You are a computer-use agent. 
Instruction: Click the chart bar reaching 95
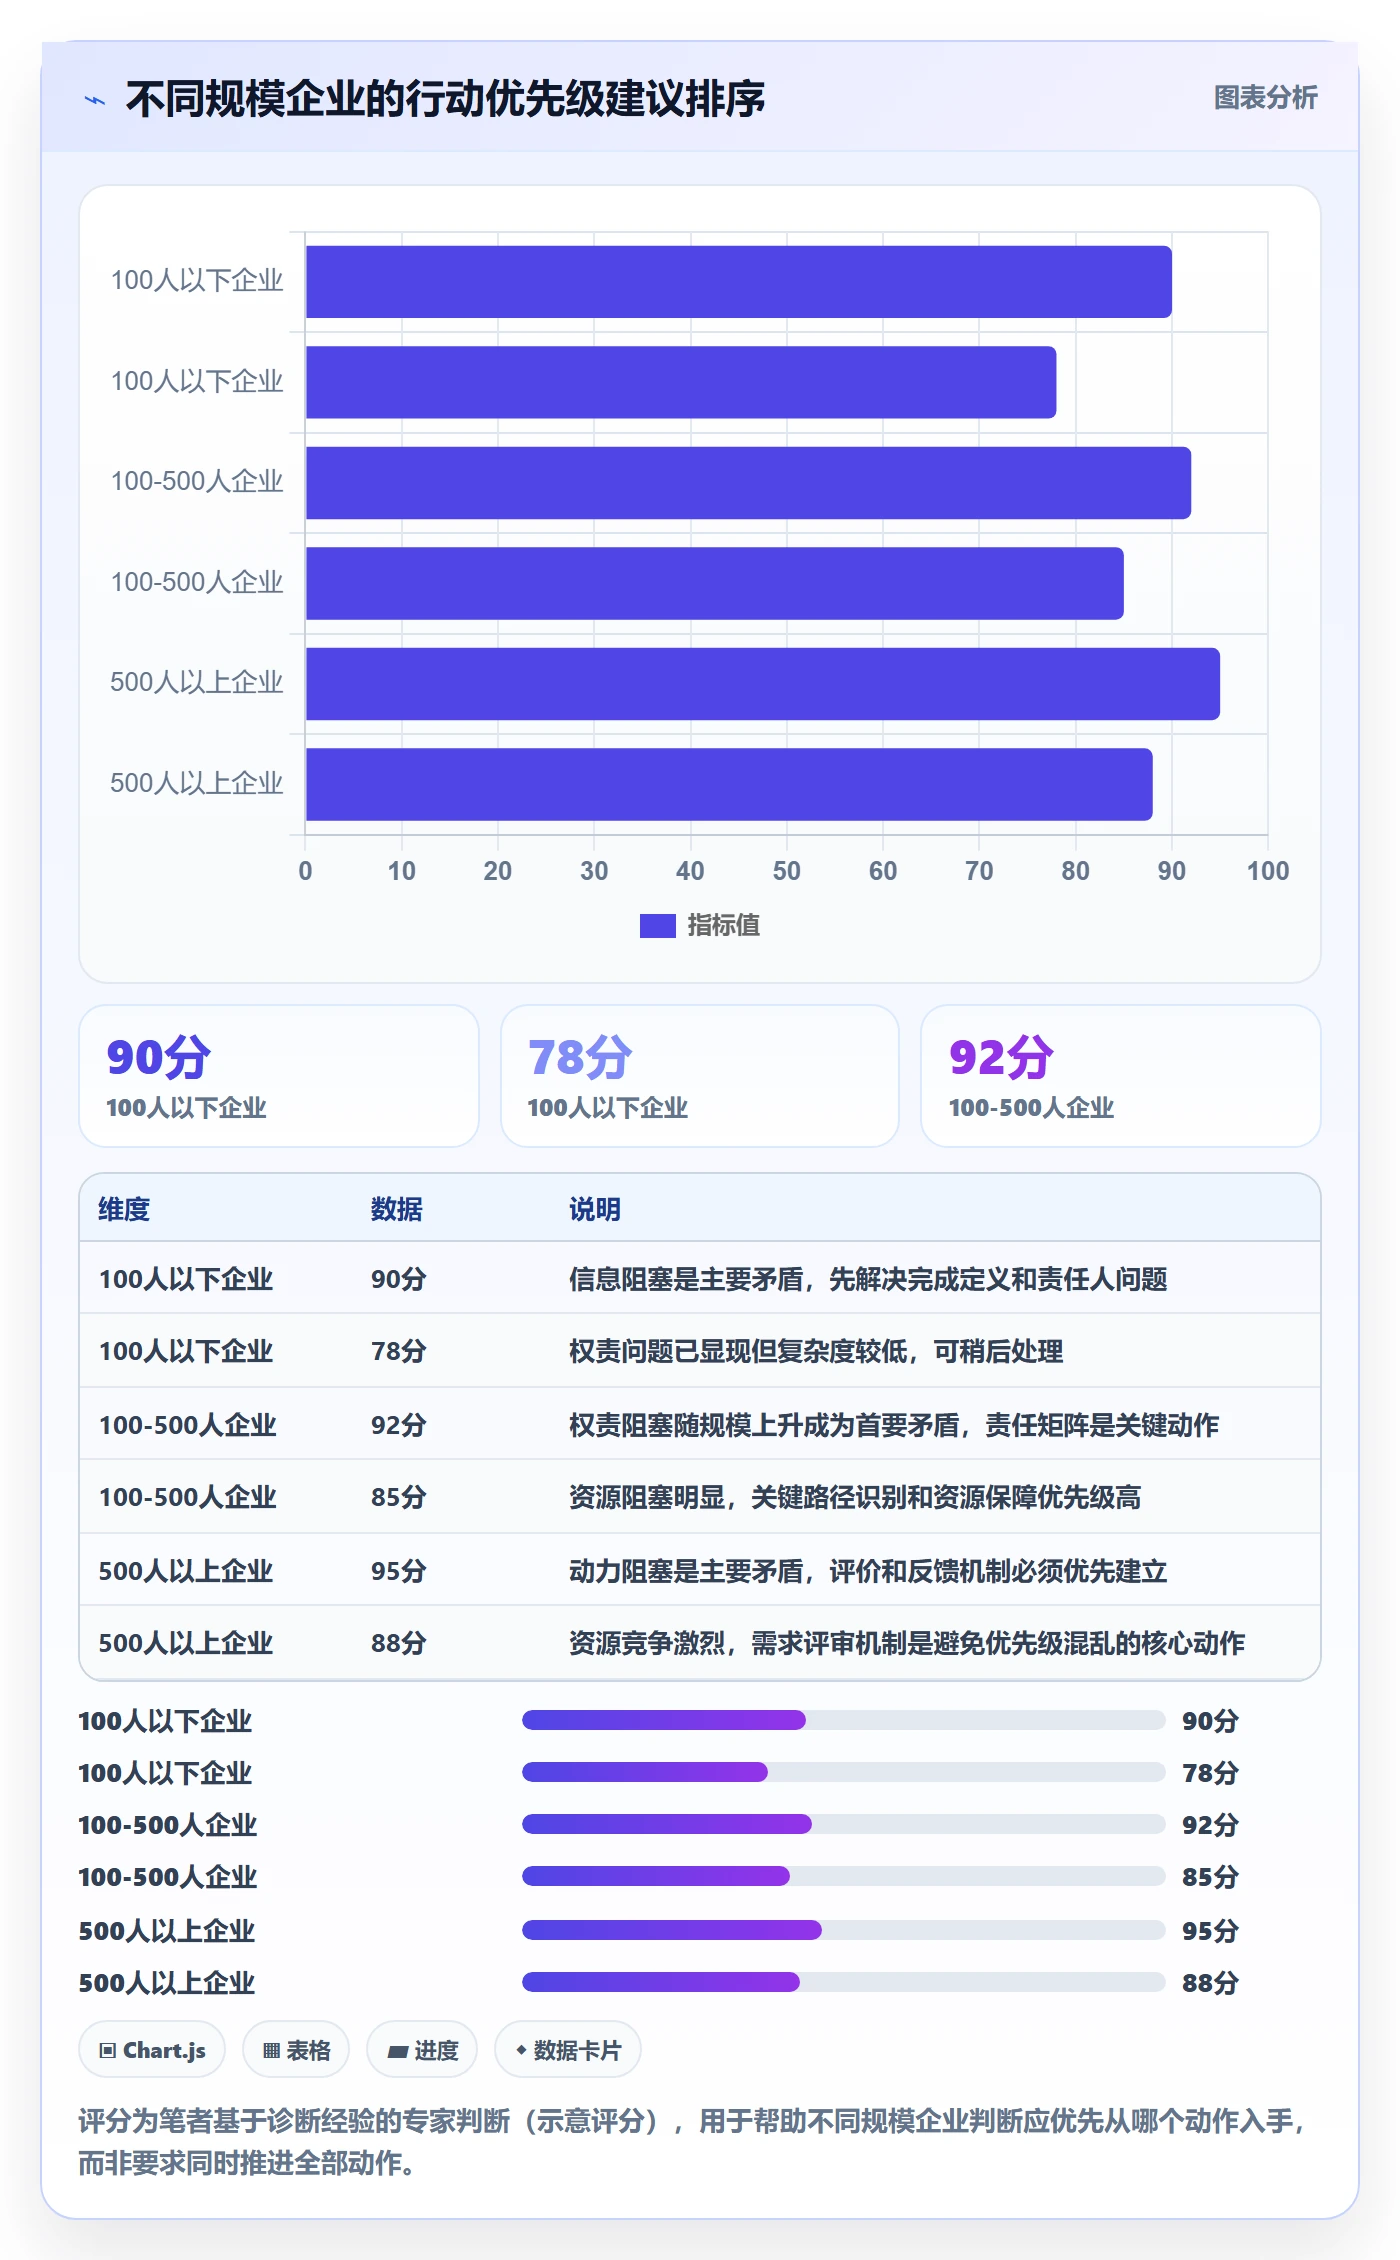point(763,684)
